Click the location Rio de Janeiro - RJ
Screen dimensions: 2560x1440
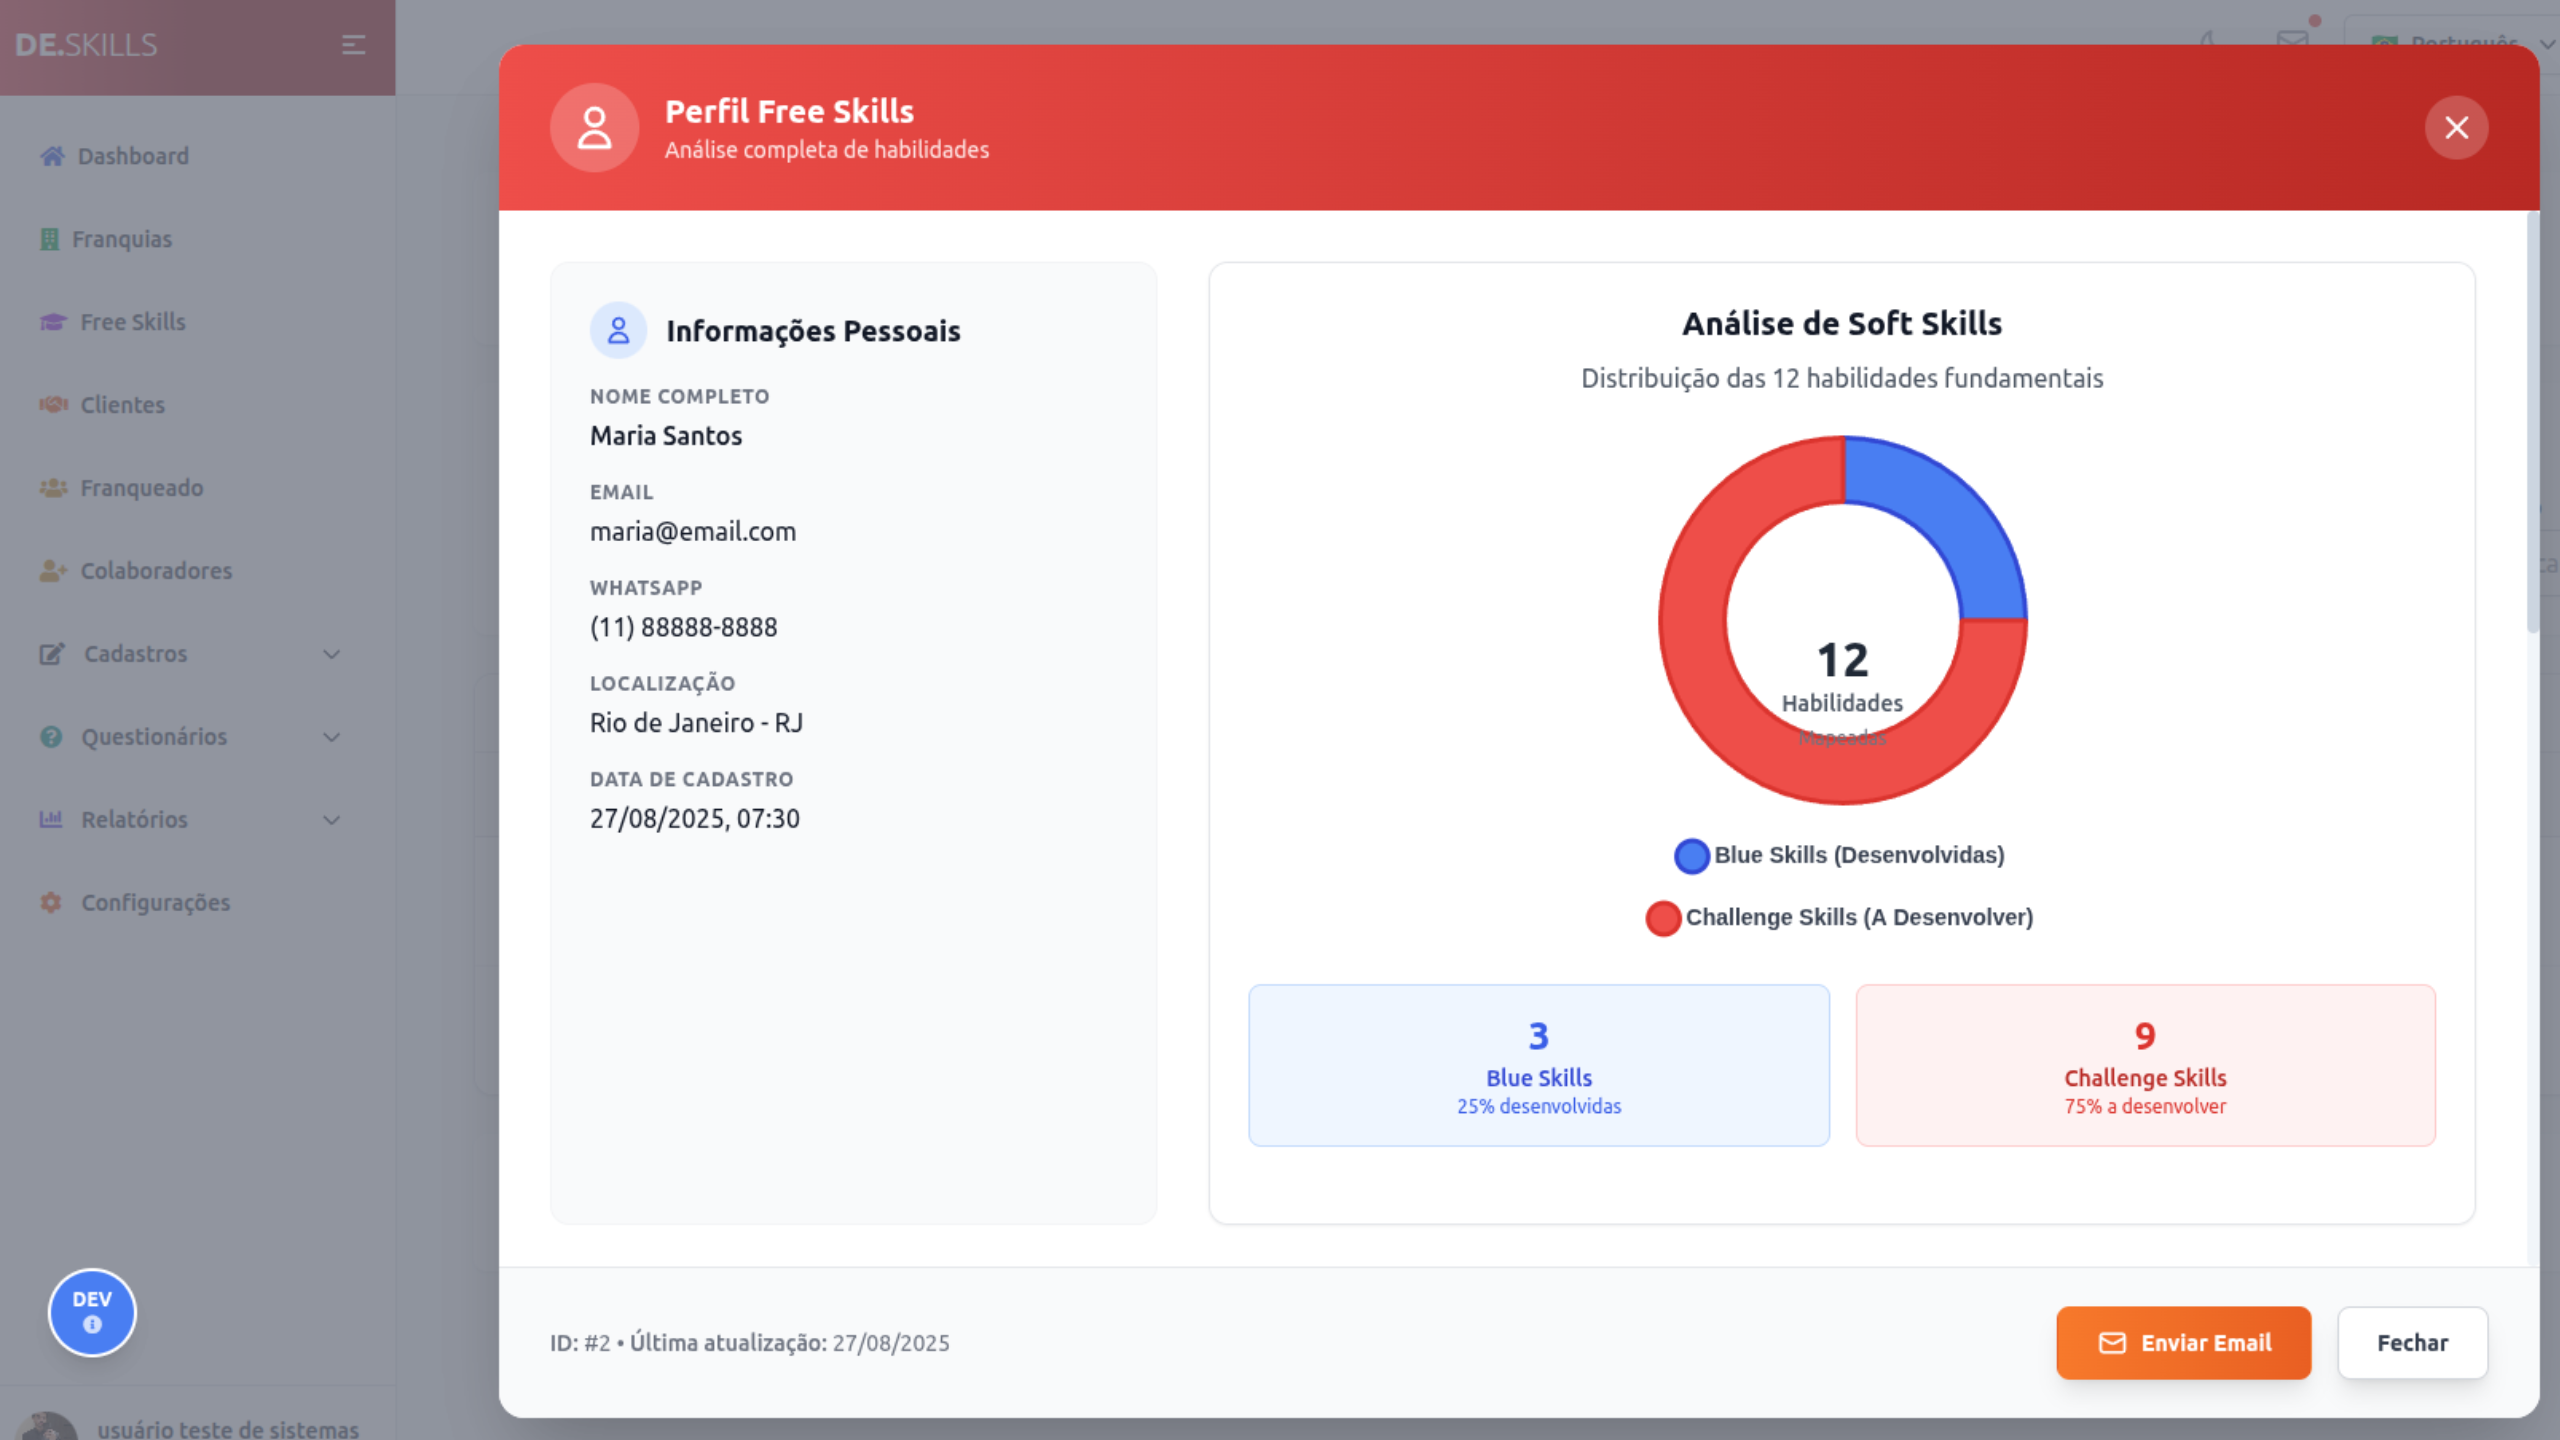tap(696, 723)
